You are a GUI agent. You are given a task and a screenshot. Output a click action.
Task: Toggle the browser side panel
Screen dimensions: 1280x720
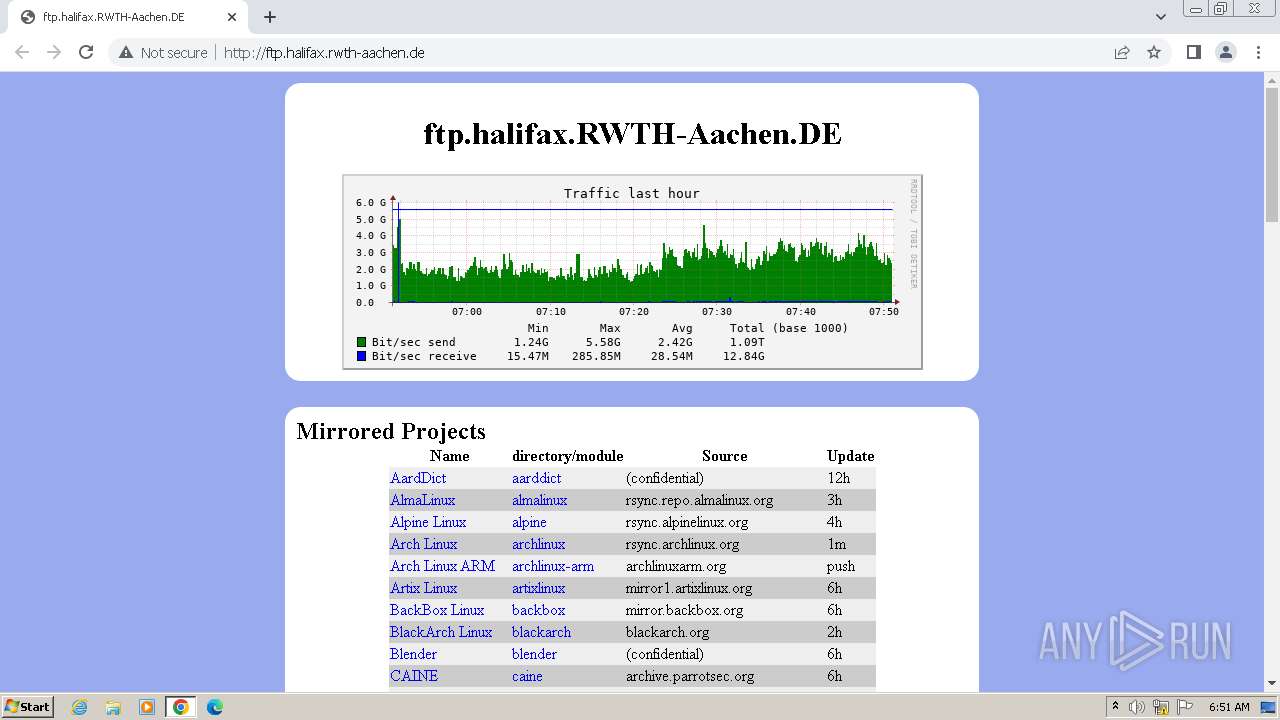[x=1193, y=52]
